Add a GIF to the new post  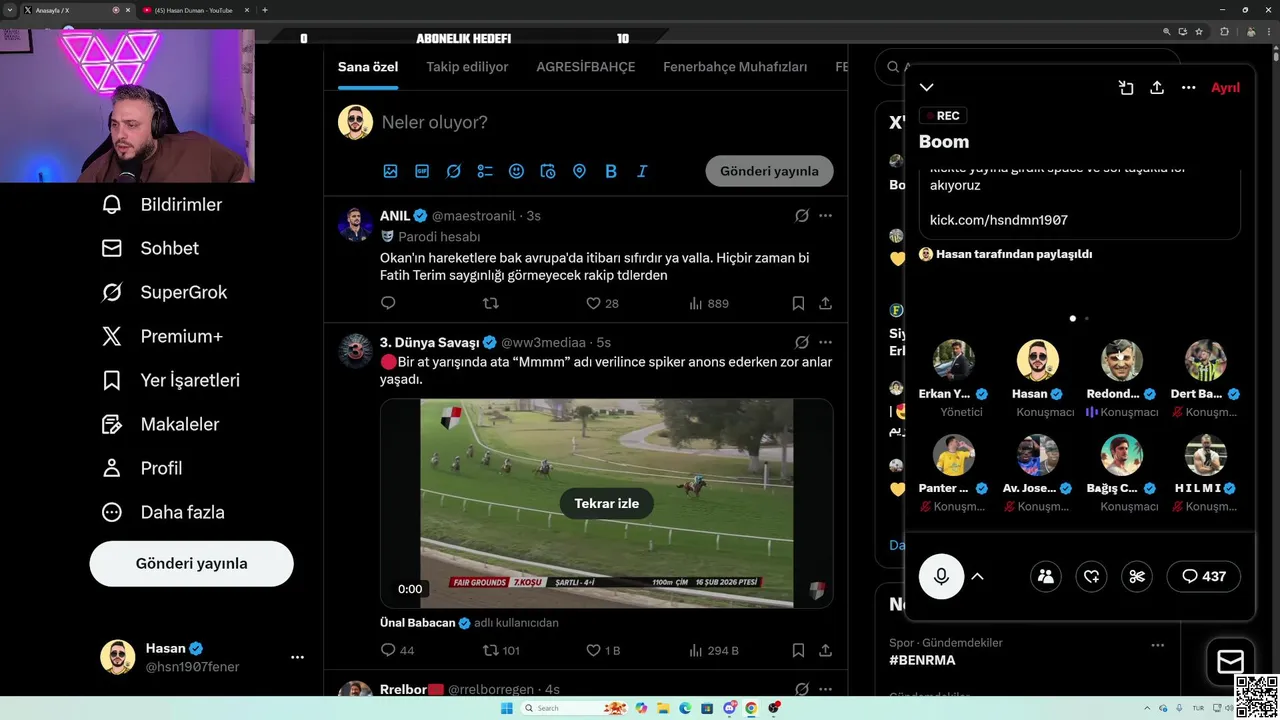click(422, 171)
